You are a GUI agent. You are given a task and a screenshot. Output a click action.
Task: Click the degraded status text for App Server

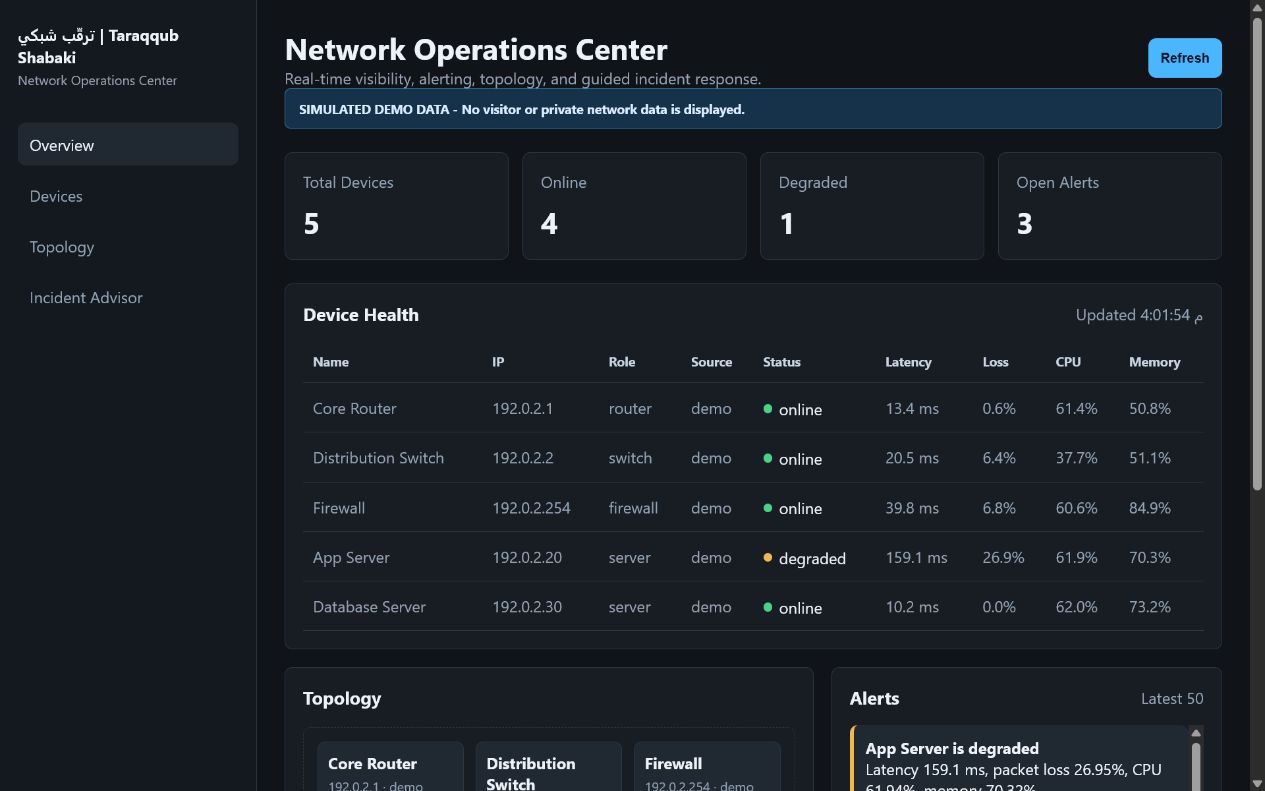812,558
